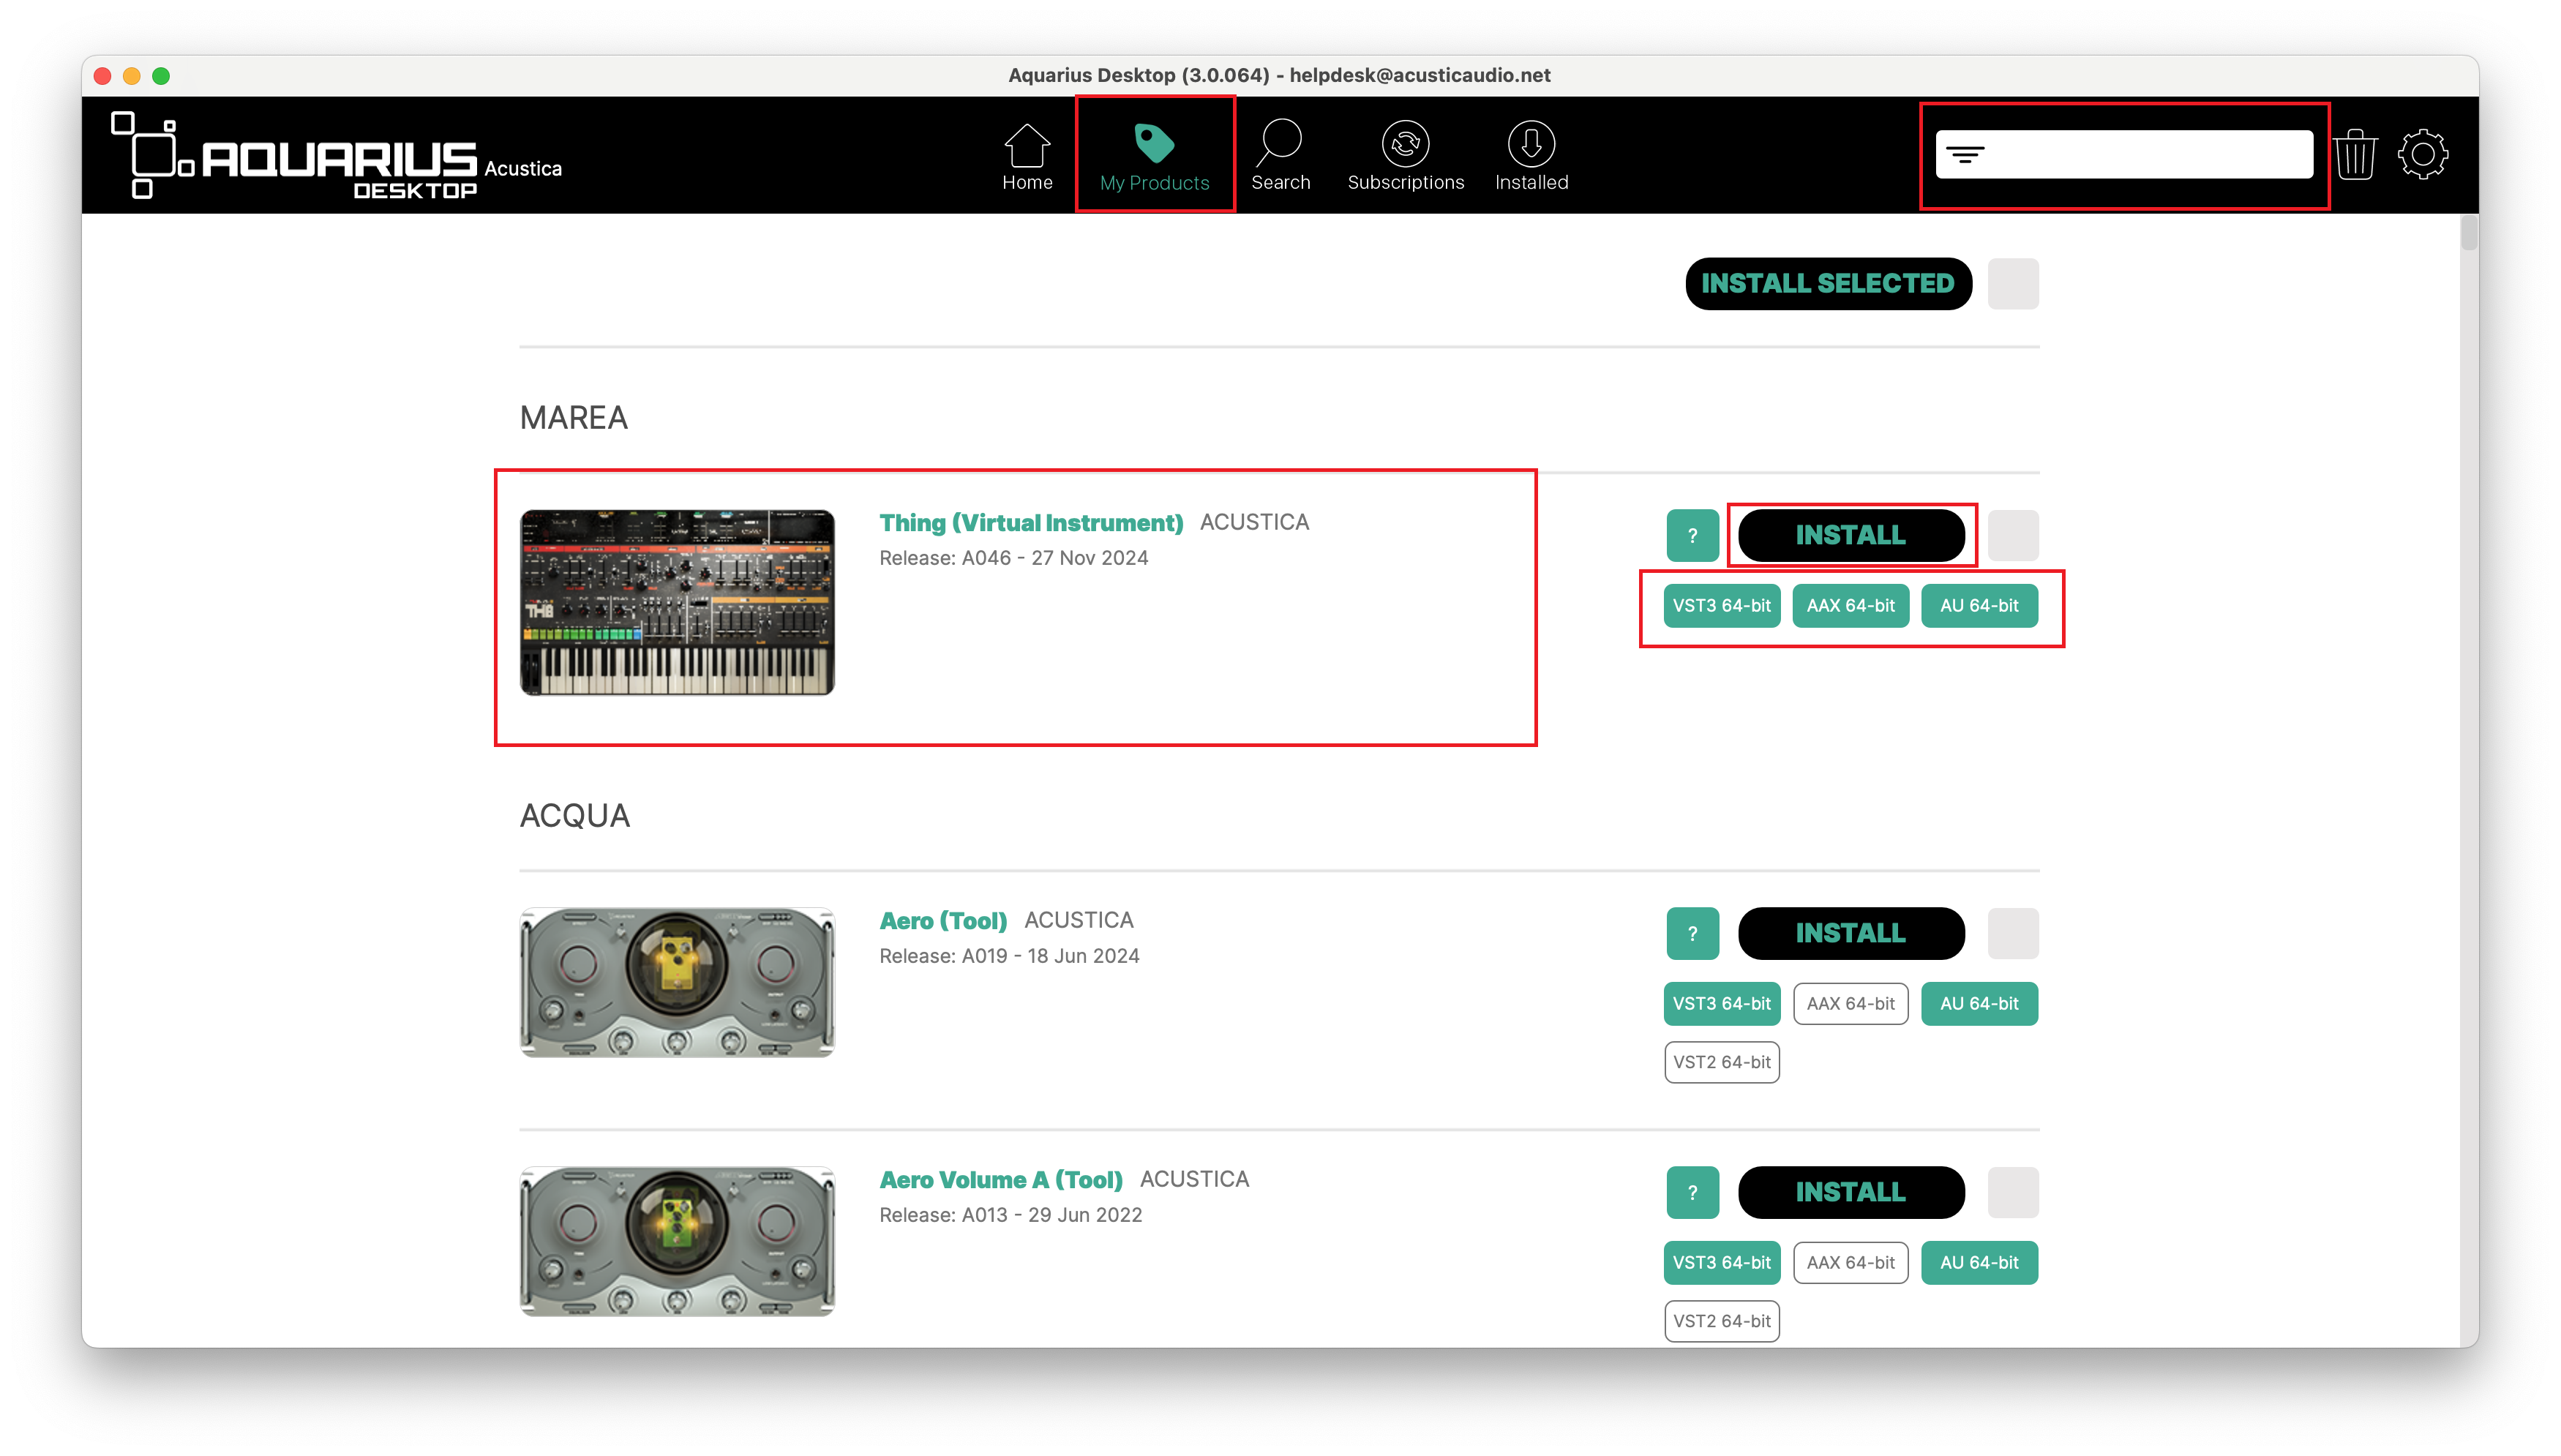Tick the checkbox beside Thing's Install button

2012,535
